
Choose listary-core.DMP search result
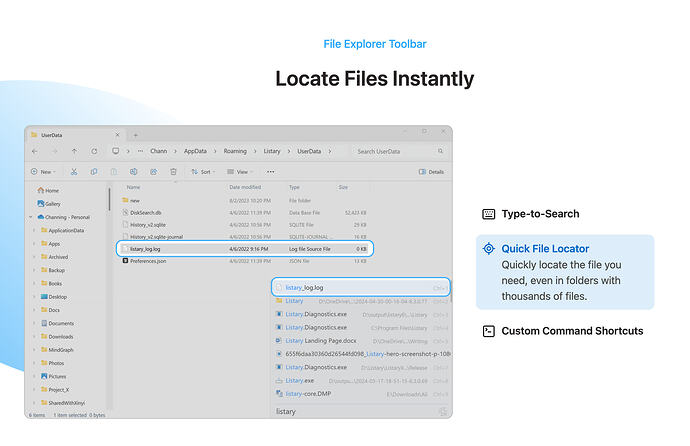click(361, 394)
